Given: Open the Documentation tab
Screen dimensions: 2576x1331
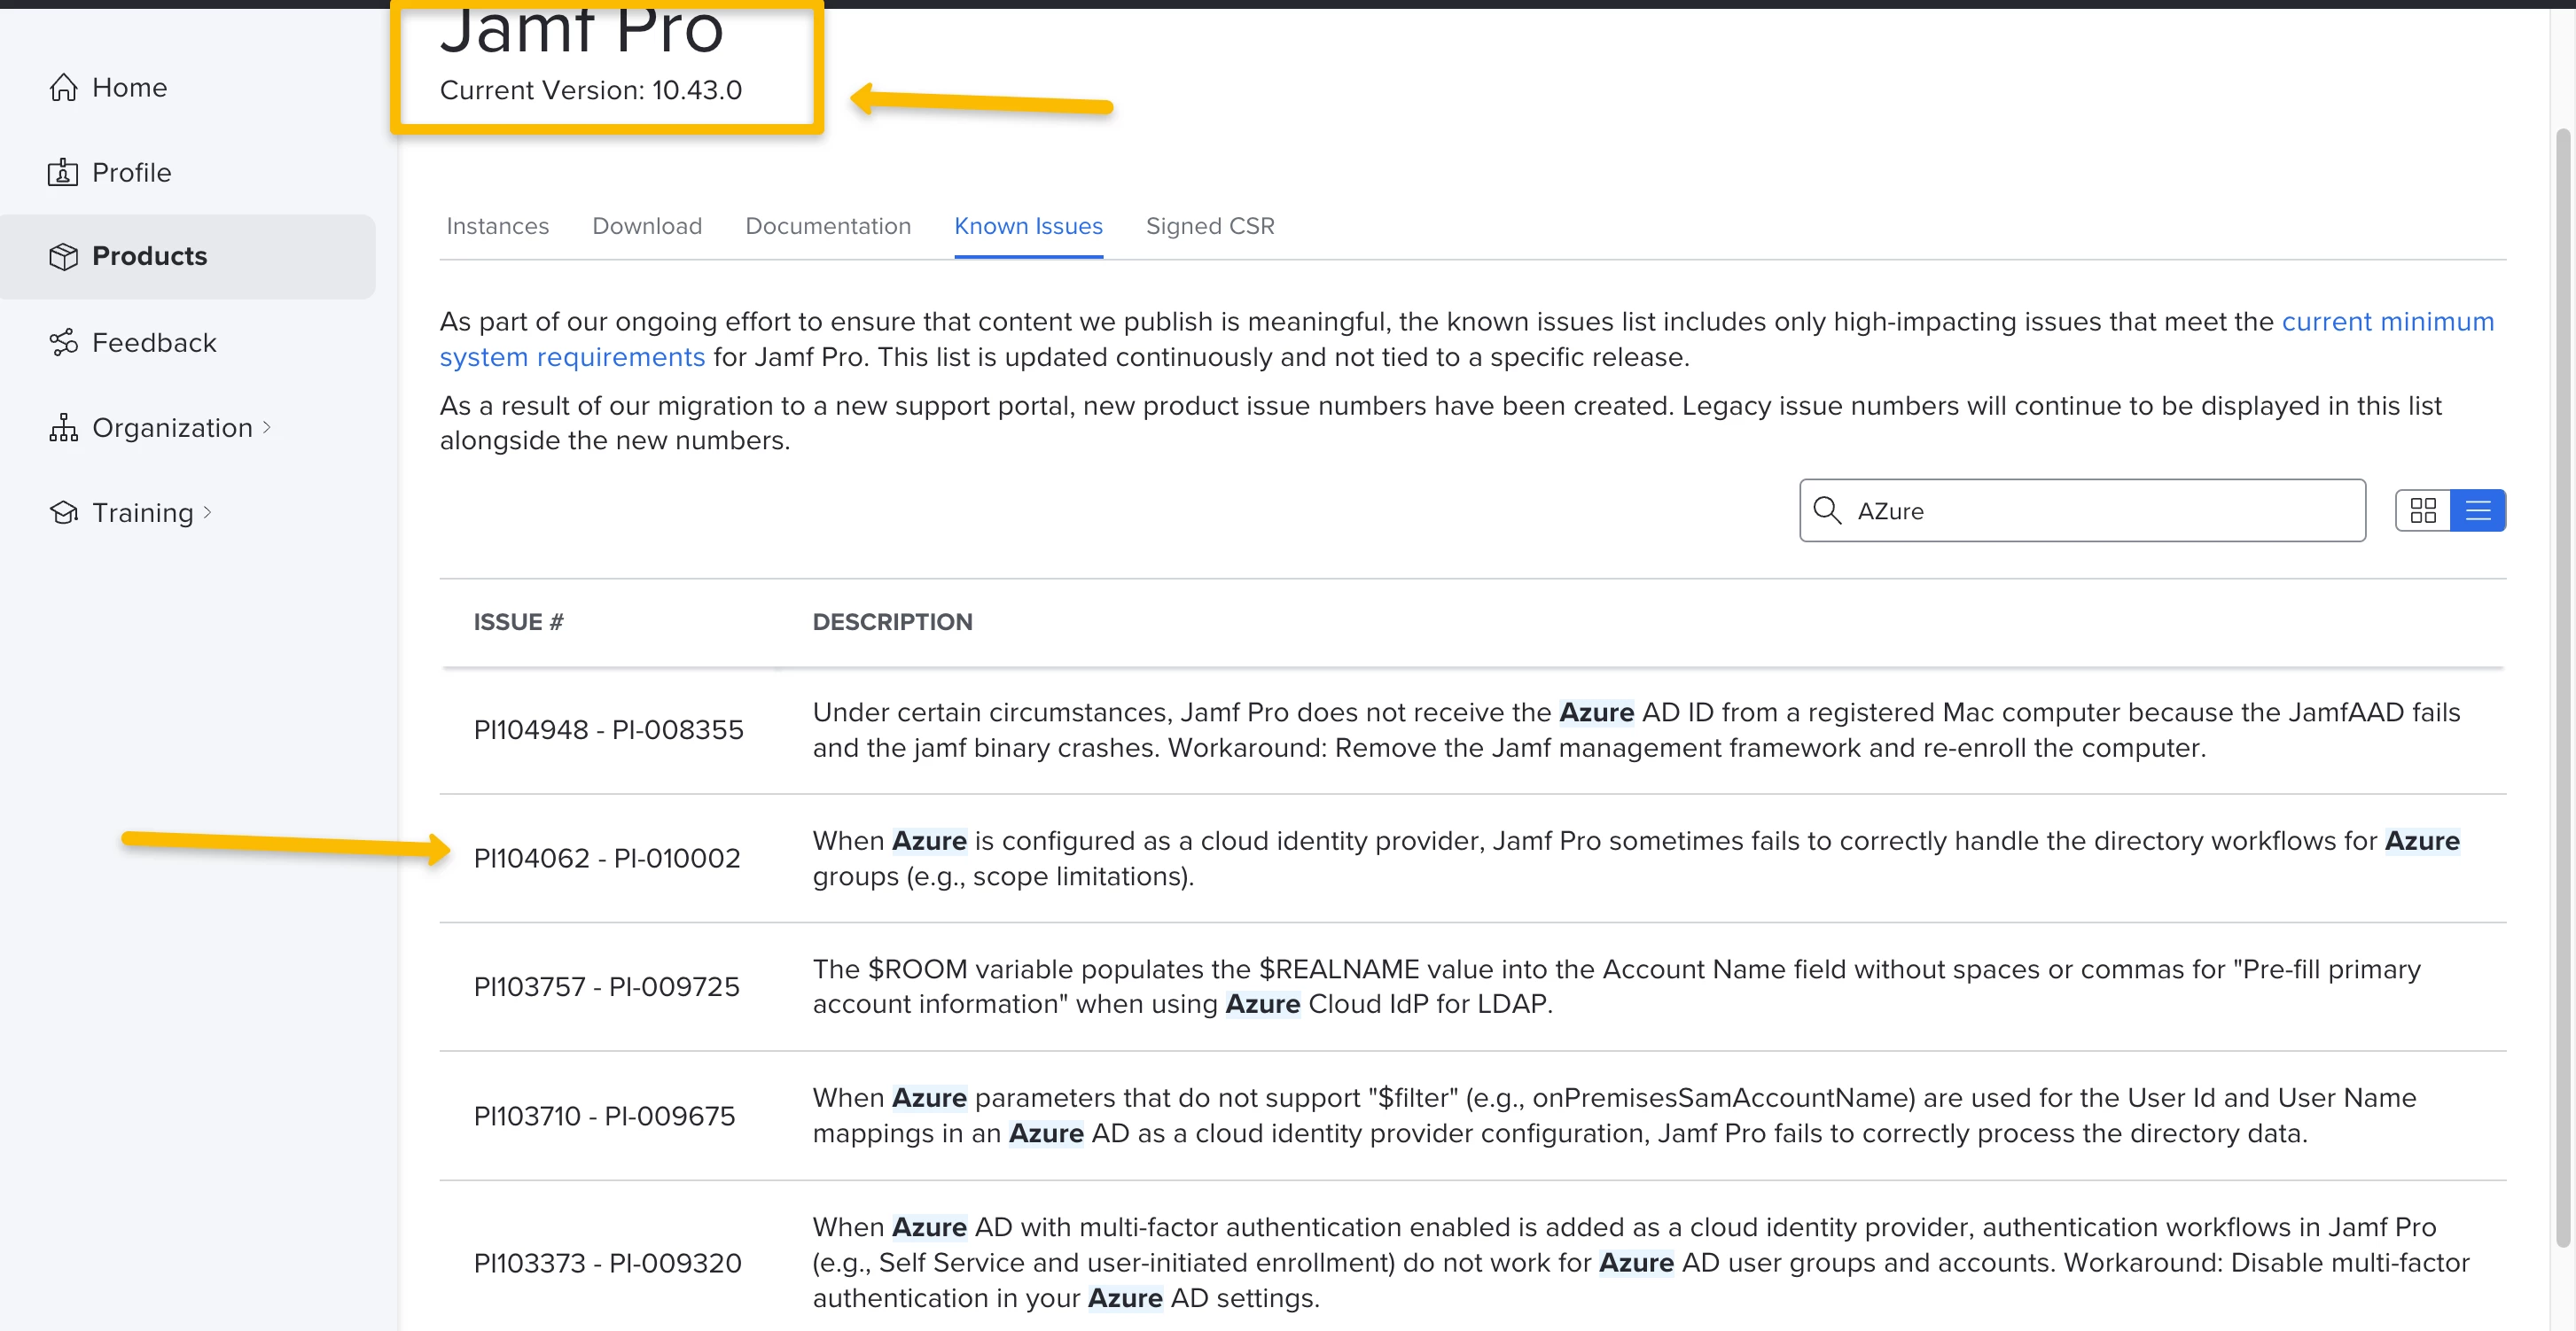Looking at the screenshot, I should pyautogui.click(x=828, y=227).
